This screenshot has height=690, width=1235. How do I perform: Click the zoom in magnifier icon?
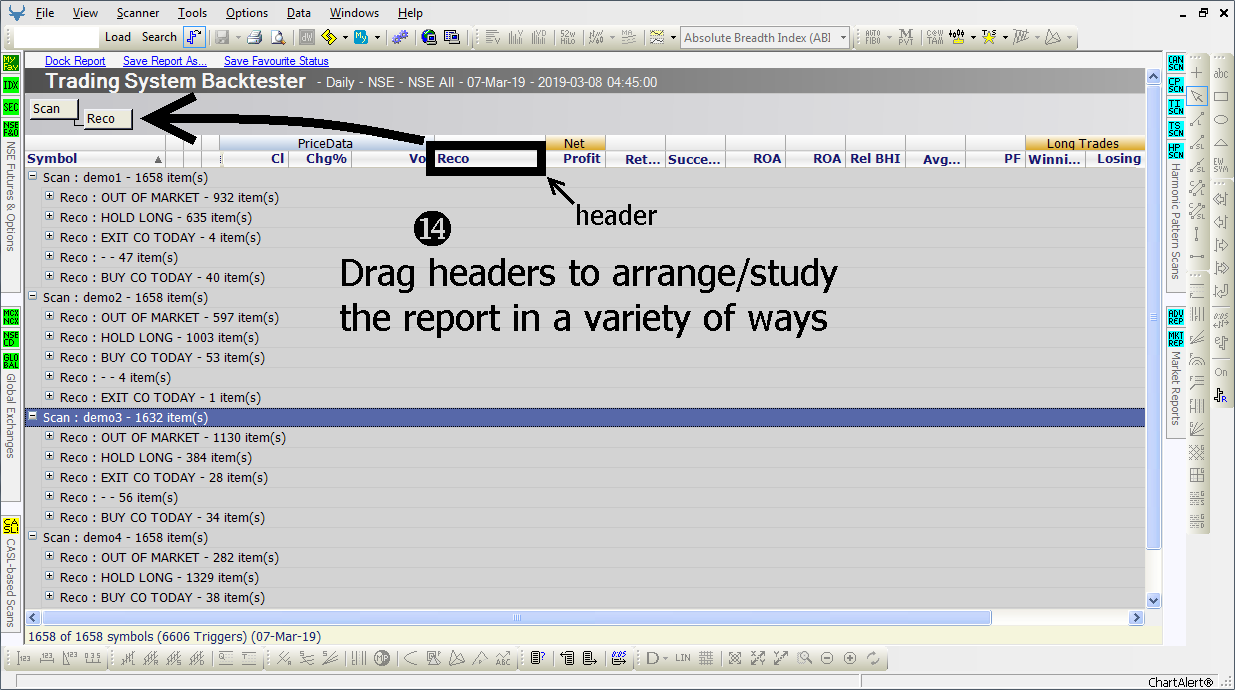[x=850, y=658]
